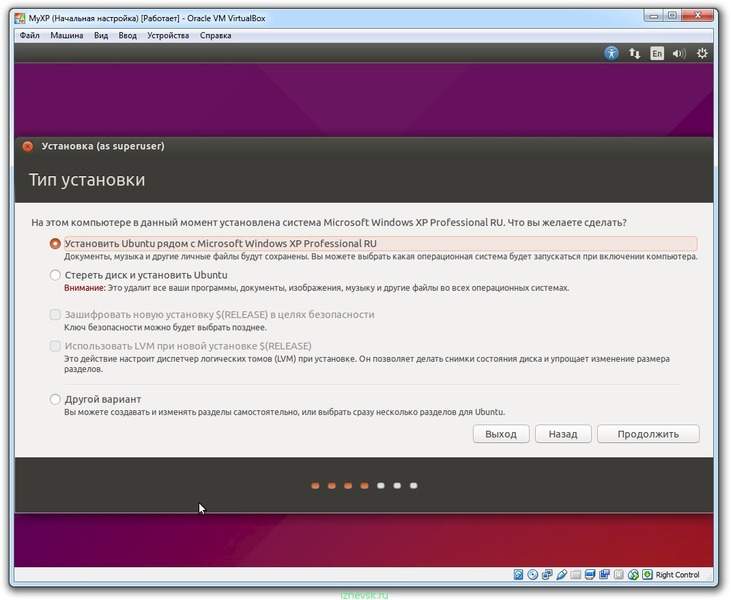Image resolution: width=731 pixels, height=600 pixels.
Task: Expand the system gear power menu
Action: pos(703,54)
